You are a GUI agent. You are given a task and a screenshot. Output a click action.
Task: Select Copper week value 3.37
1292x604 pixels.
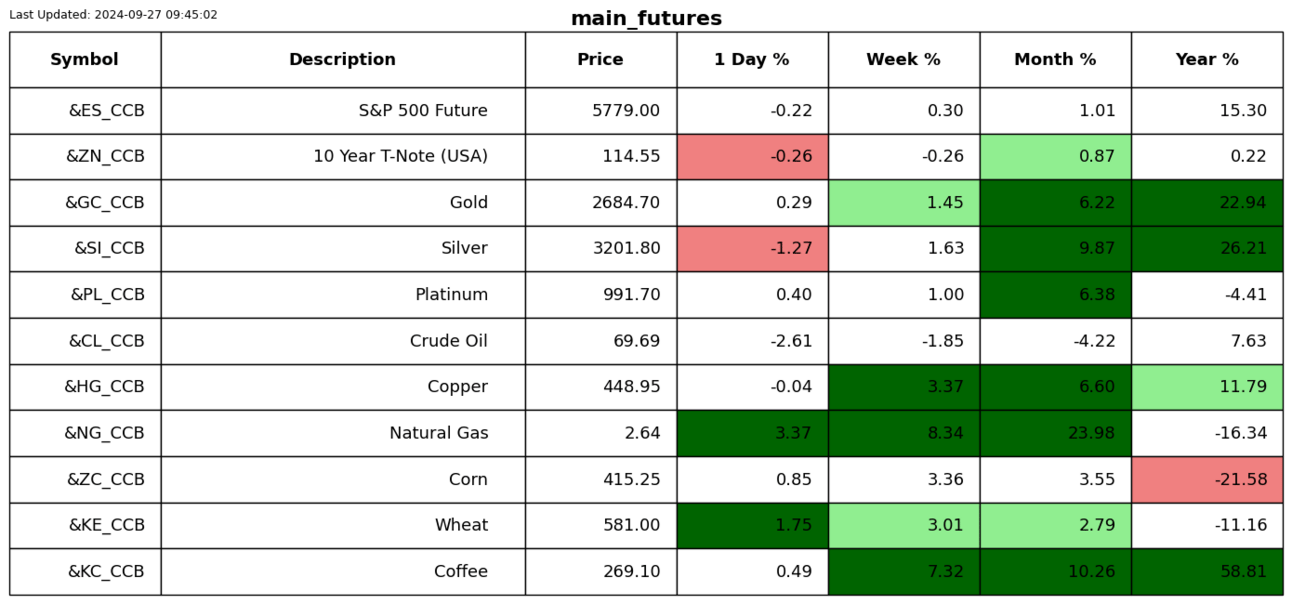pyautogui.click(x=904, y=387)
